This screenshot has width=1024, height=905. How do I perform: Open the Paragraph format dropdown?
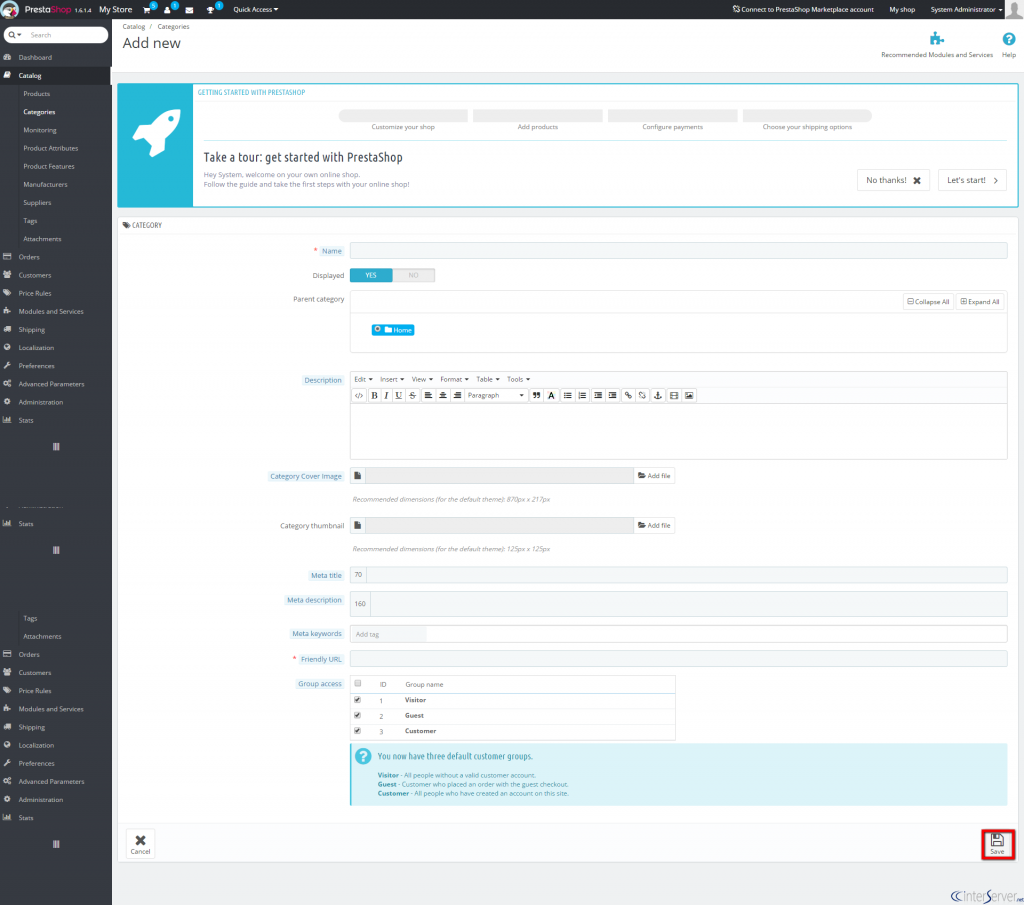click(496, 396)
